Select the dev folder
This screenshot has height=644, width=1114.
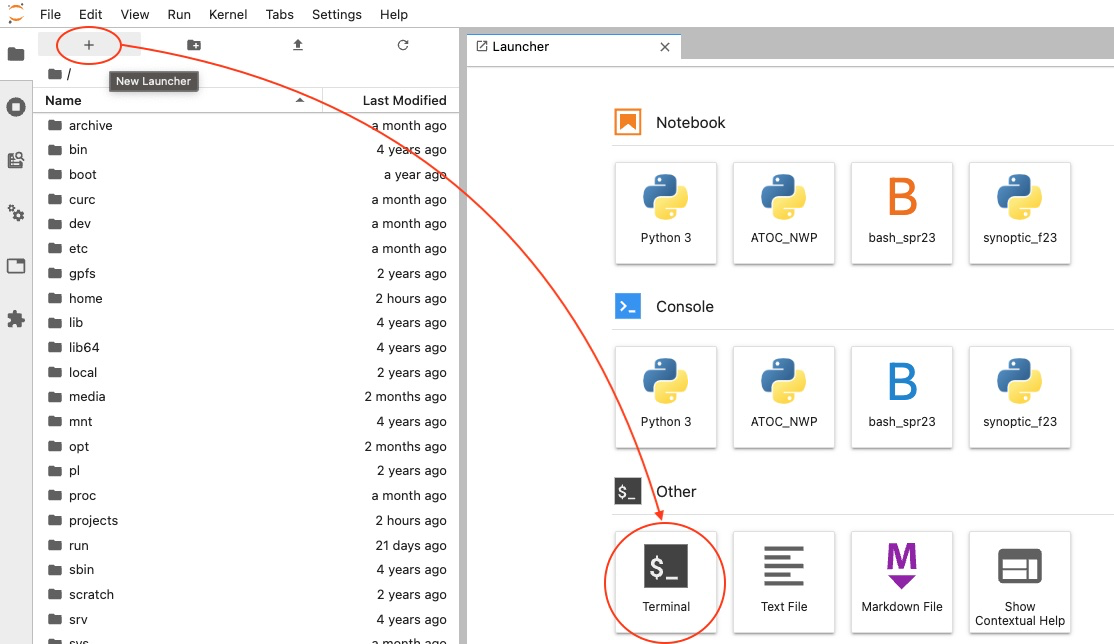[247, 223]
